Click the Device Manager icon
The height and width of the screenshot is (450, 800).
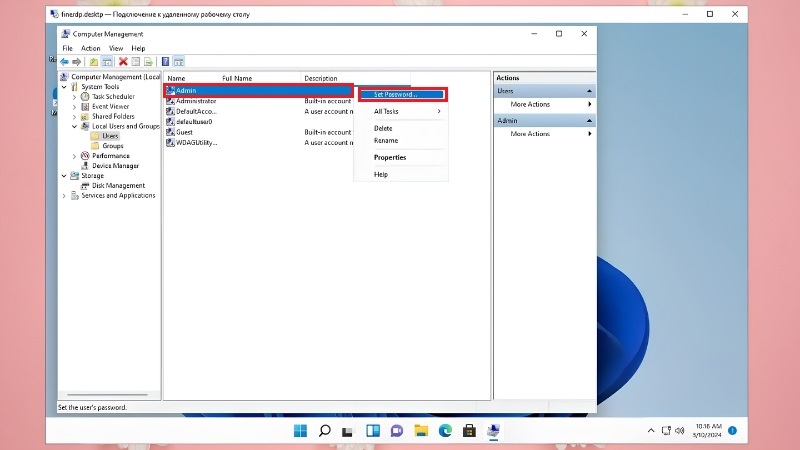[85, 166]
